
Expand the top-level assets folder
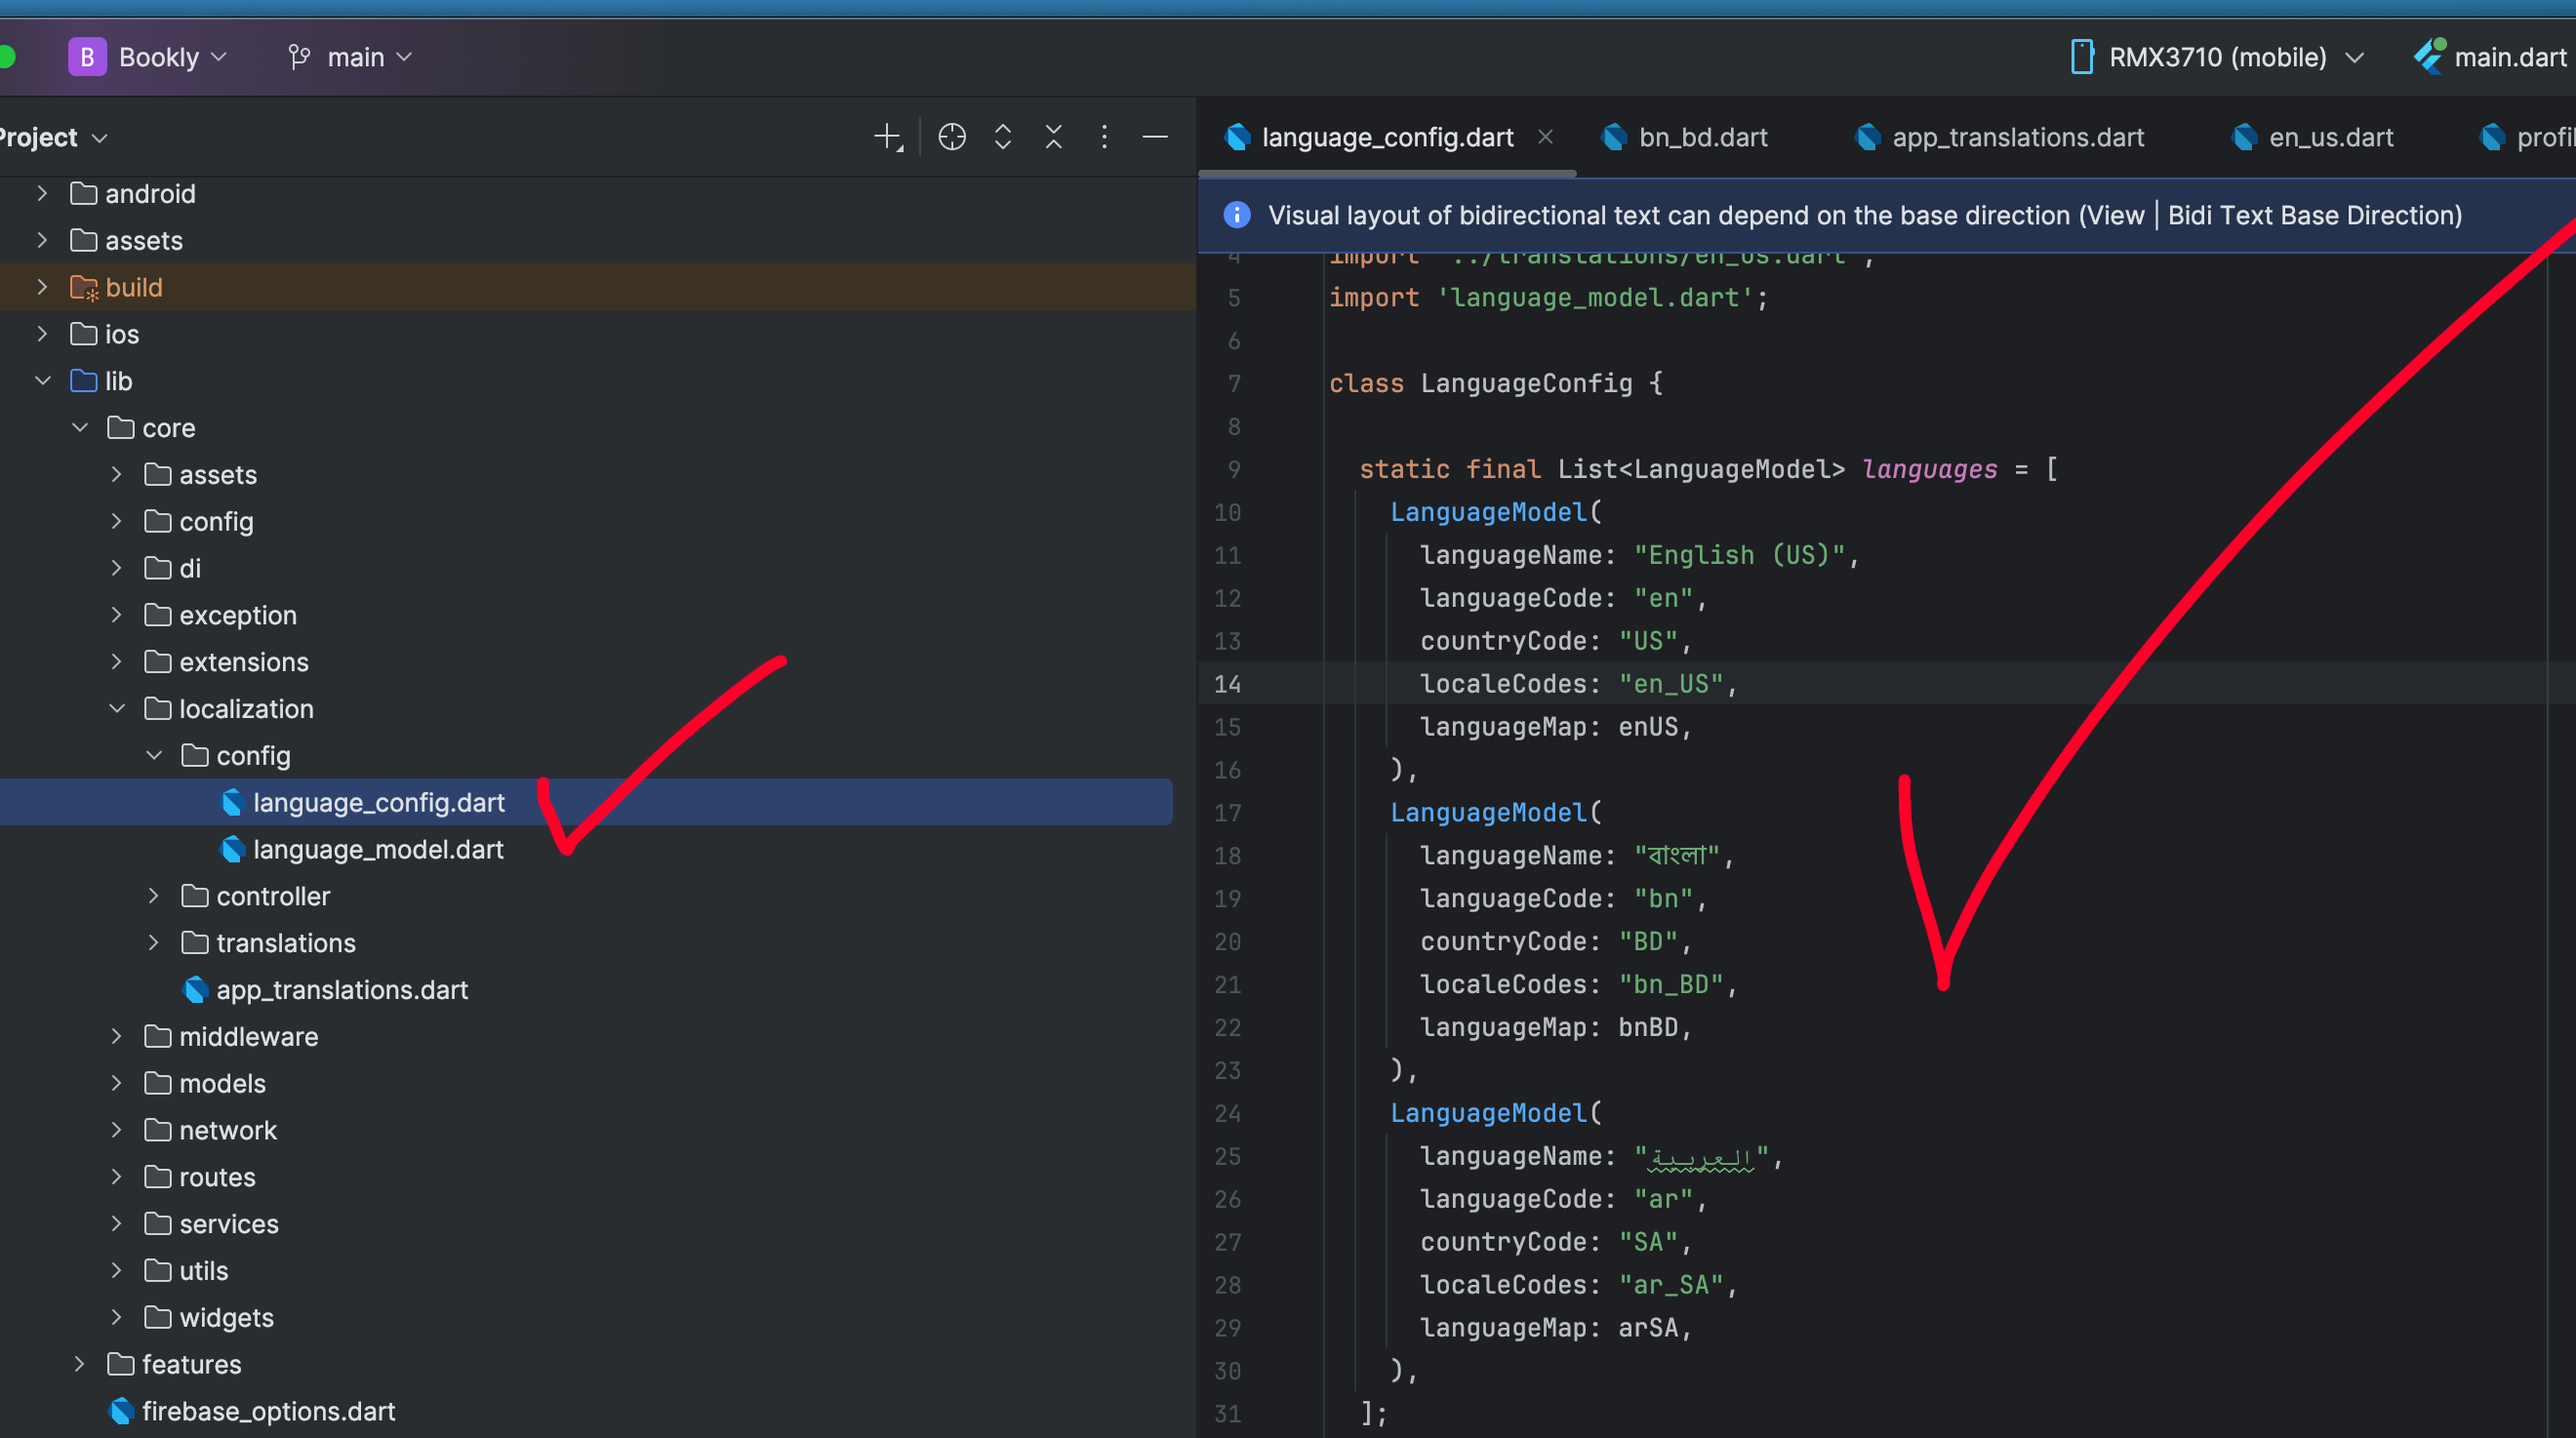42,240
